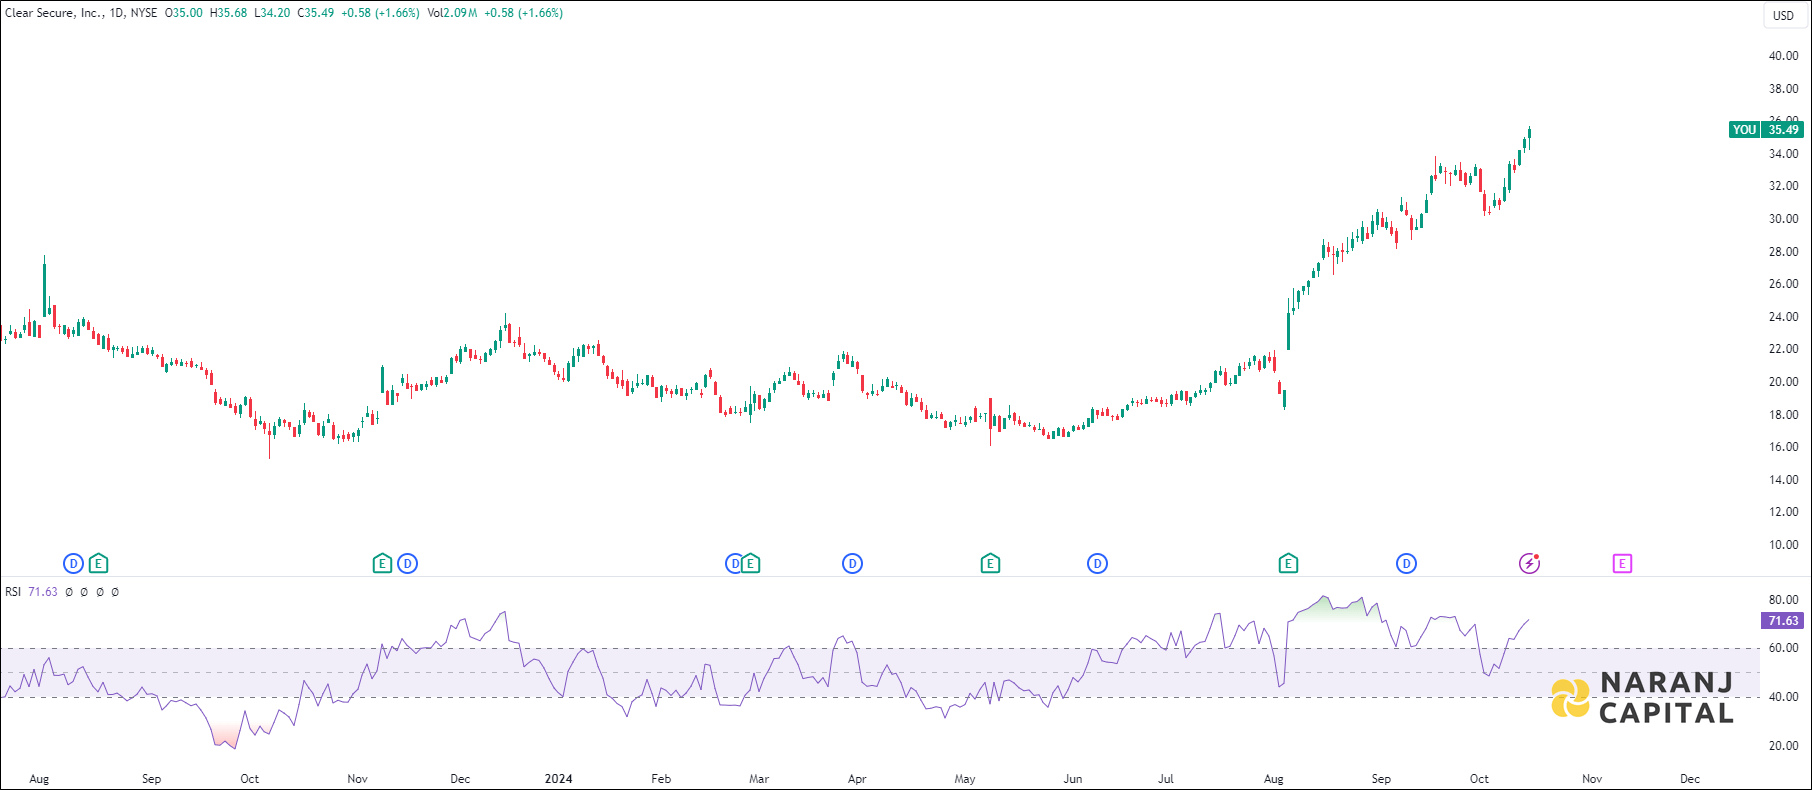Click the earnings marker in November 2023
This screenshot has height=790, width=1812.
[382, 564]
